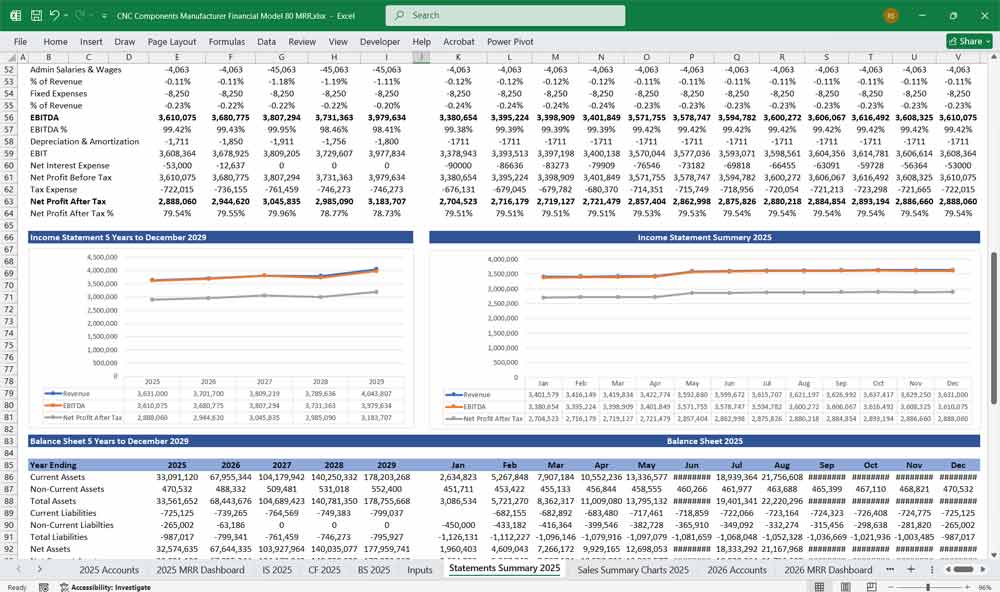Click Income Statement 5 Years chart title
Image resolution: width=1000 pixels, height=592 pixels.
pos(118,237)
